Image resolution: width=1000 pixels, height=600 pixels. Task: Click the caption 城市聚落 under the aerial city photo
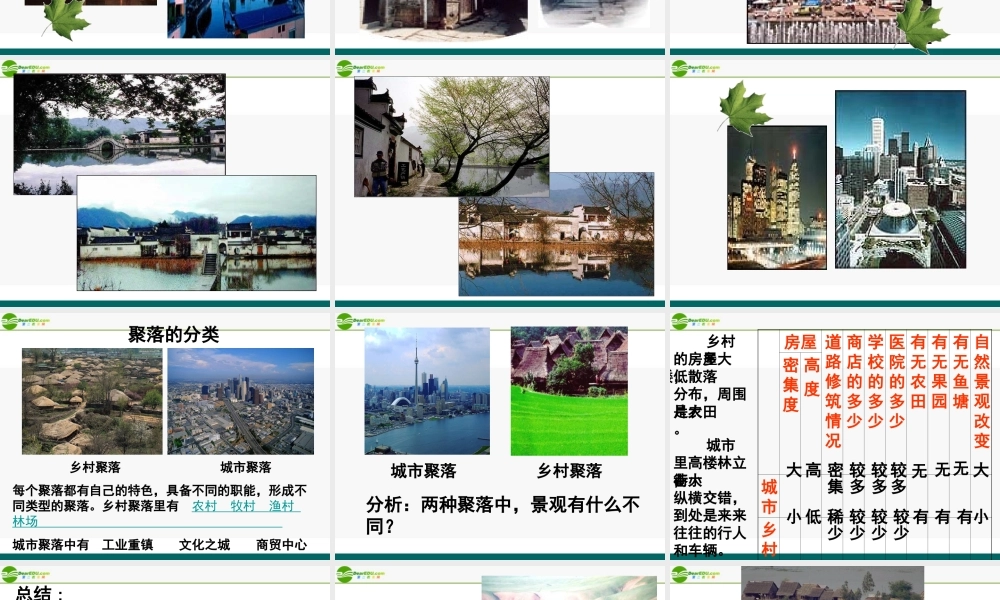246,467
